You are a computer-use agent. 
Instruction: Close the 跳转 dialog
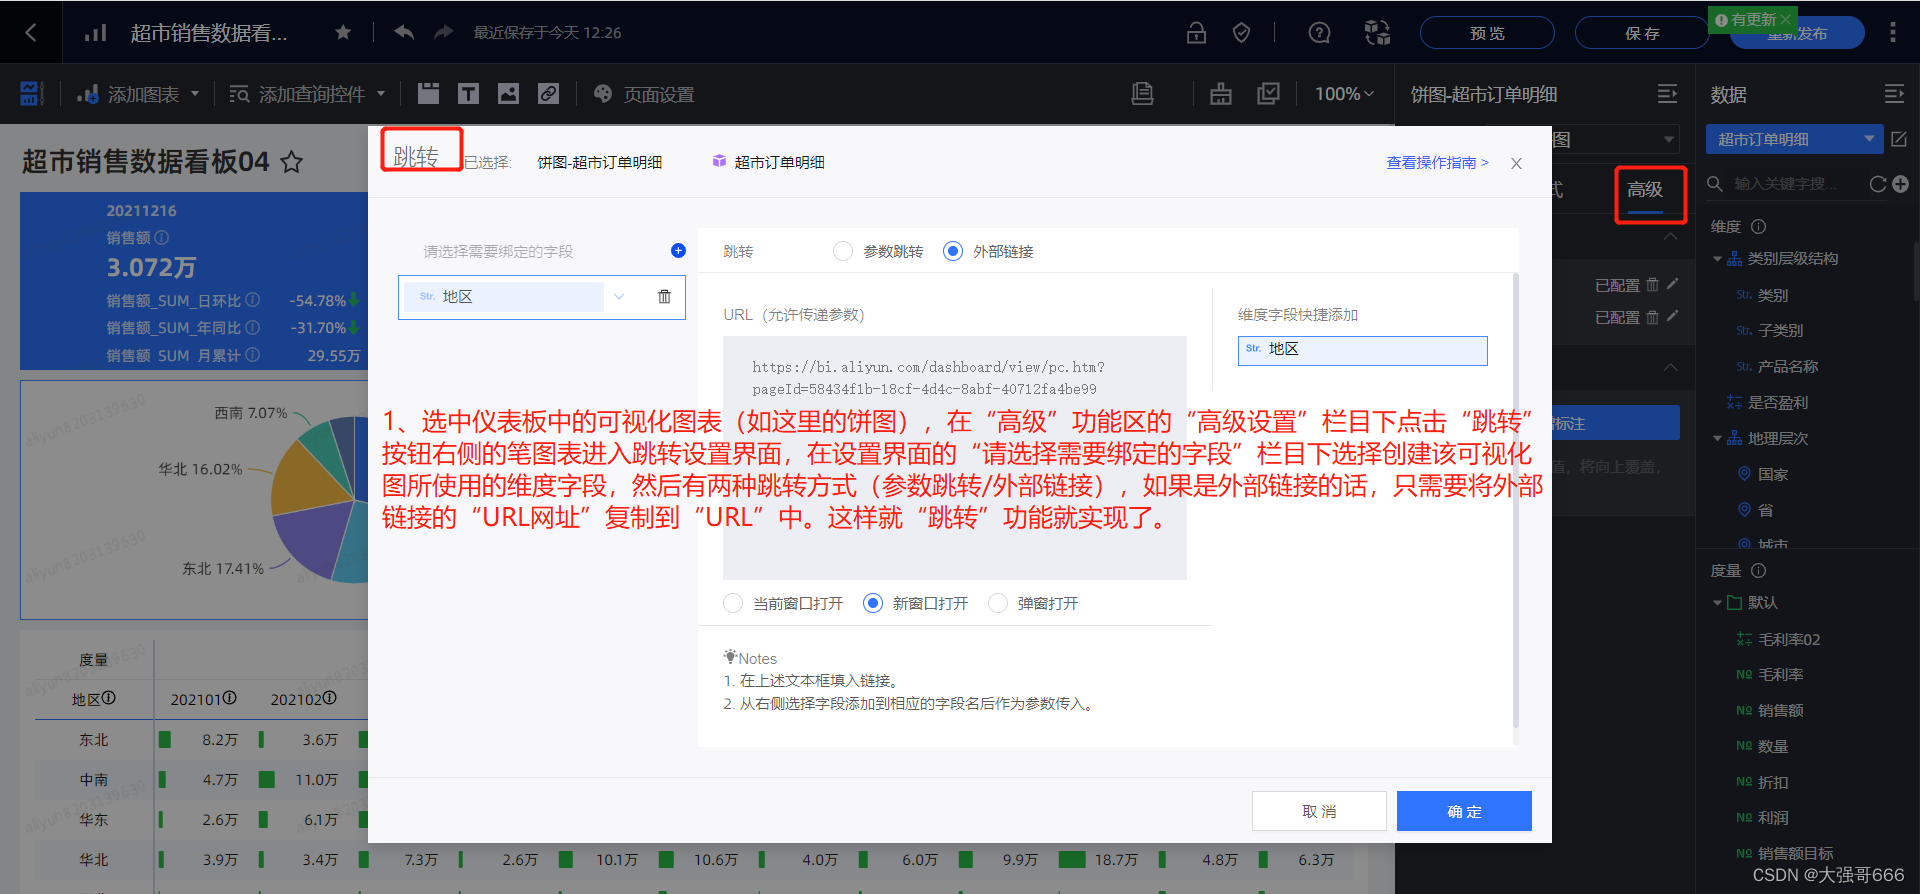point(1516,163)
